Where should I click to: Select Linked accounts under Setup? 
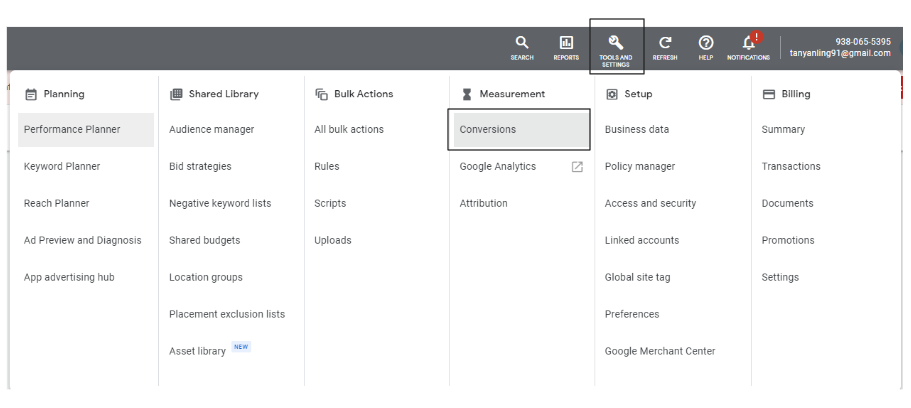point(642,241)
